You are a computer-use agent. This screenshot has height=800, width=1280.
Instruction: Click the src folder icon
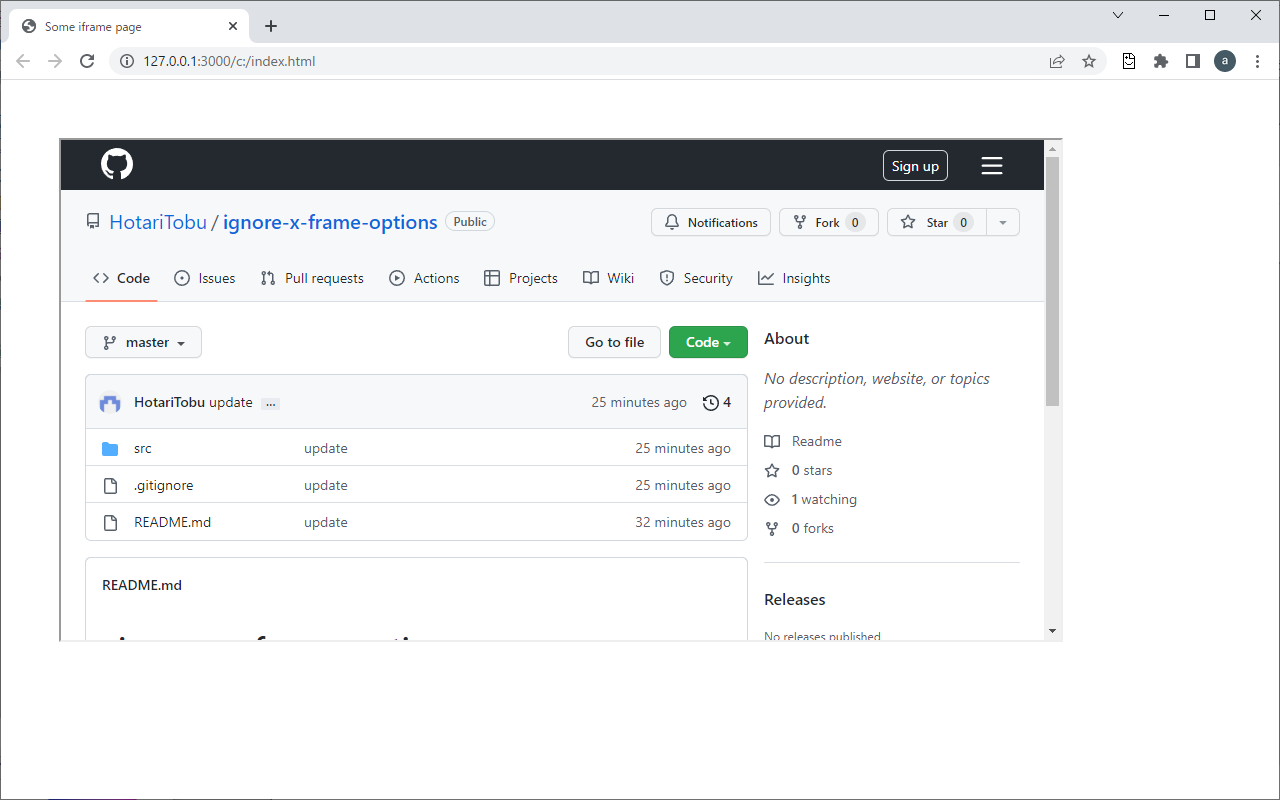(x=110, y=448)
